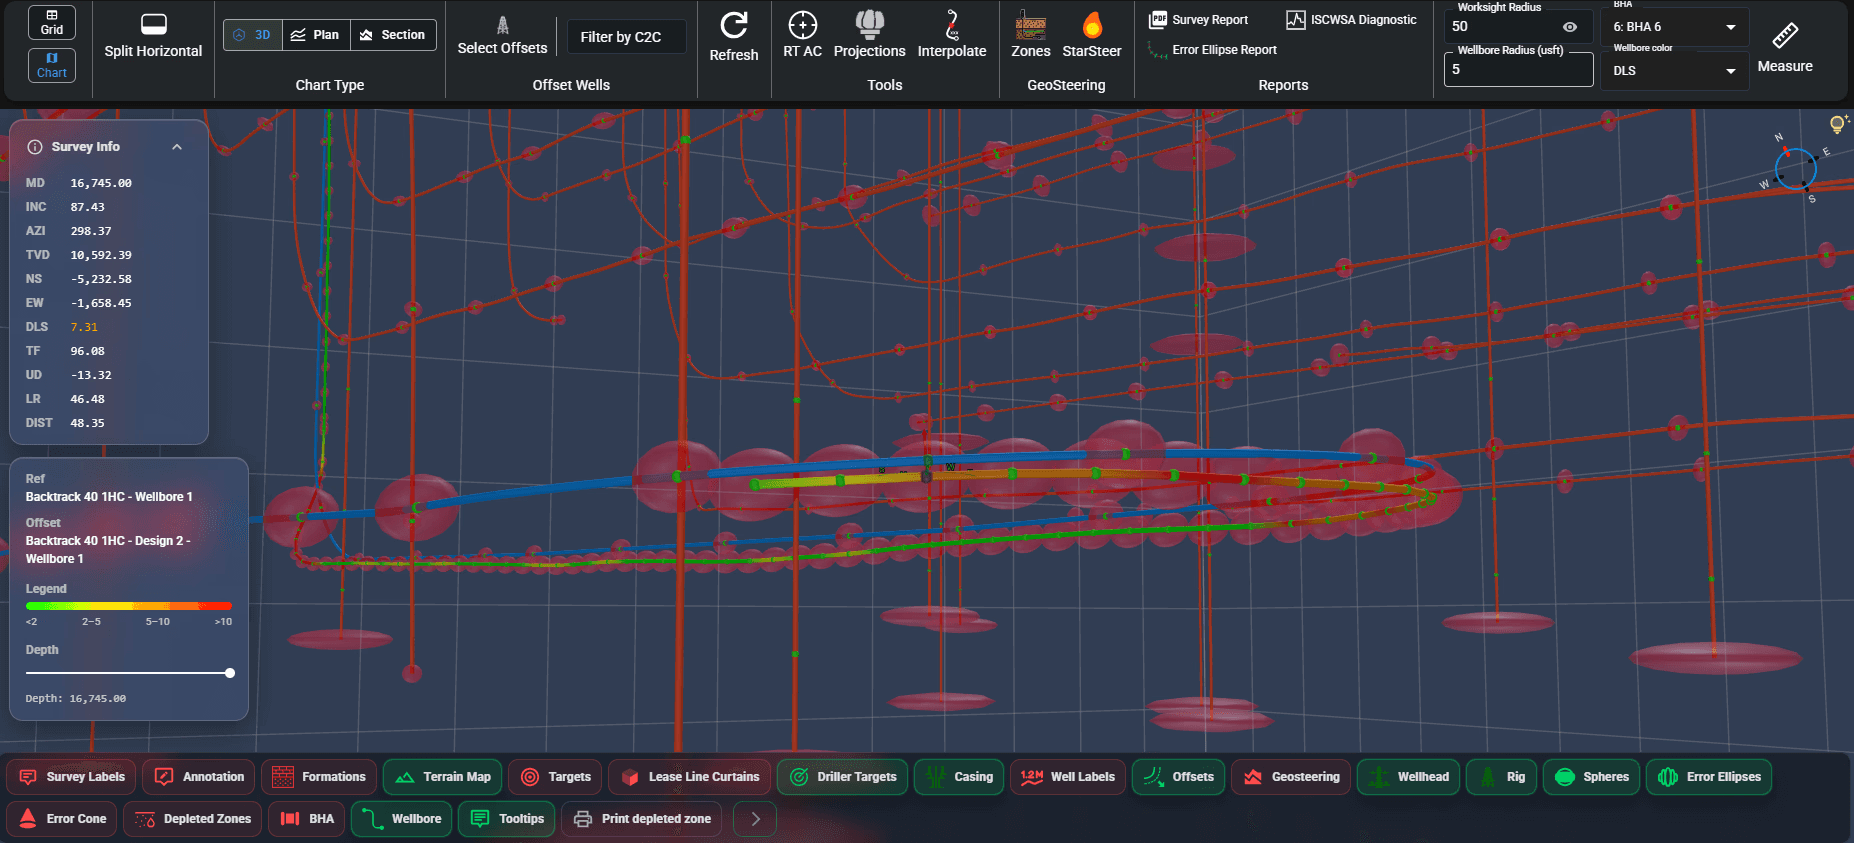
Task: Switch chart type to 3D
Action: tap(253, 35)
